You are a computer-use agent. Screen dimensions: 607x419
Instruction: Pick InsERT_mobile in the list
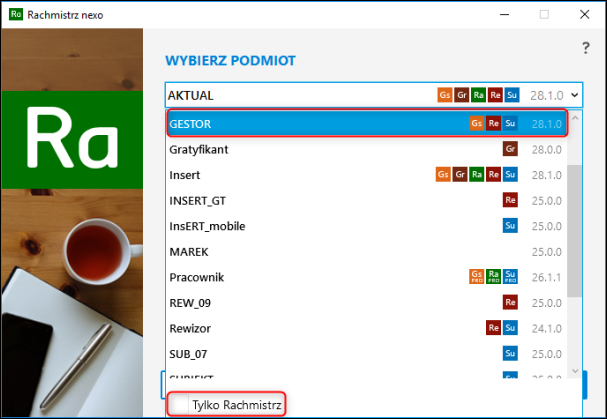click(367, 226)
